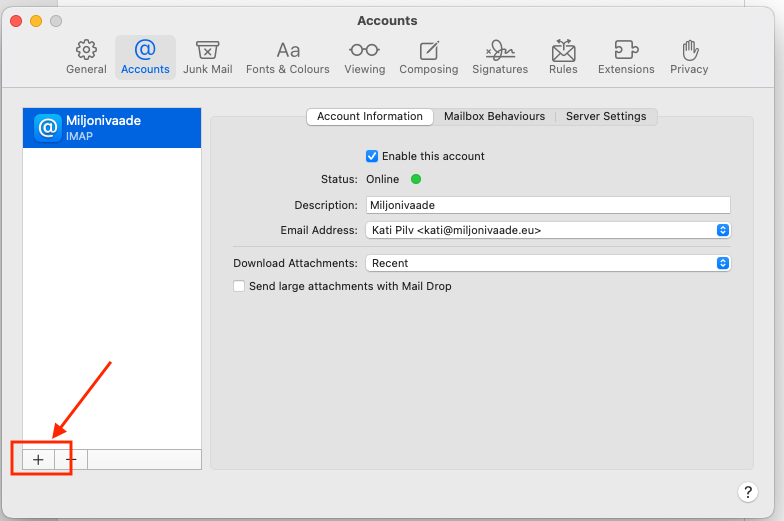Click into the Description text field
Viewport: 784px width, 521px height.
point(548,205)
